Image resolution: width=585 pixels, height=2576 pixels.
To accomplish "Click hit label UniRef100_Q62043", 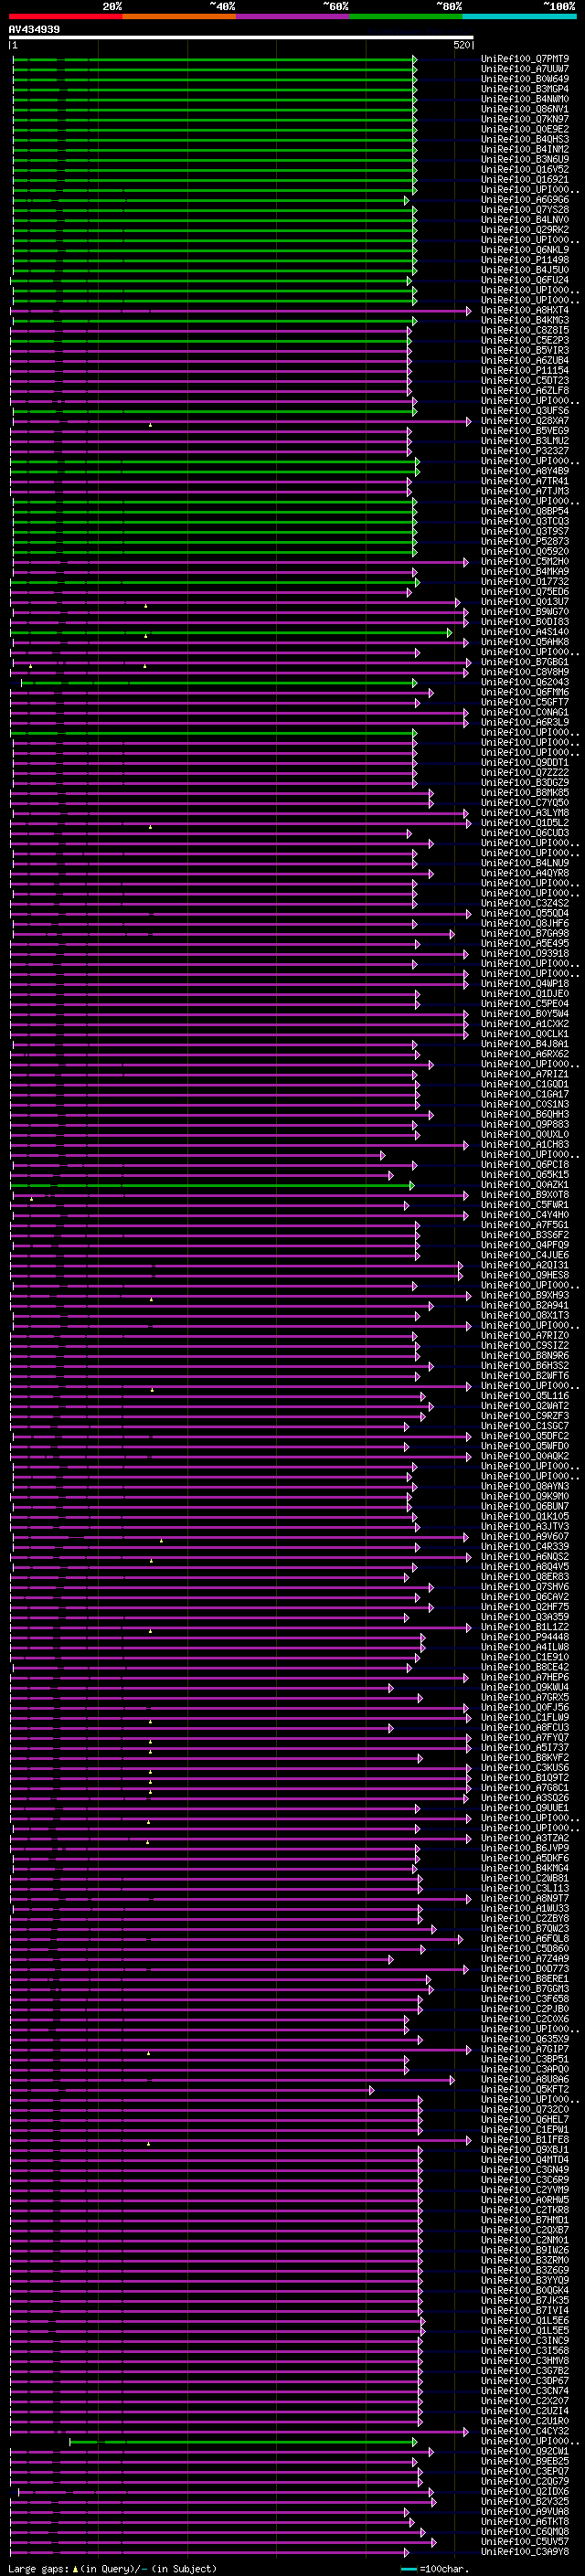I will point(525,682).
